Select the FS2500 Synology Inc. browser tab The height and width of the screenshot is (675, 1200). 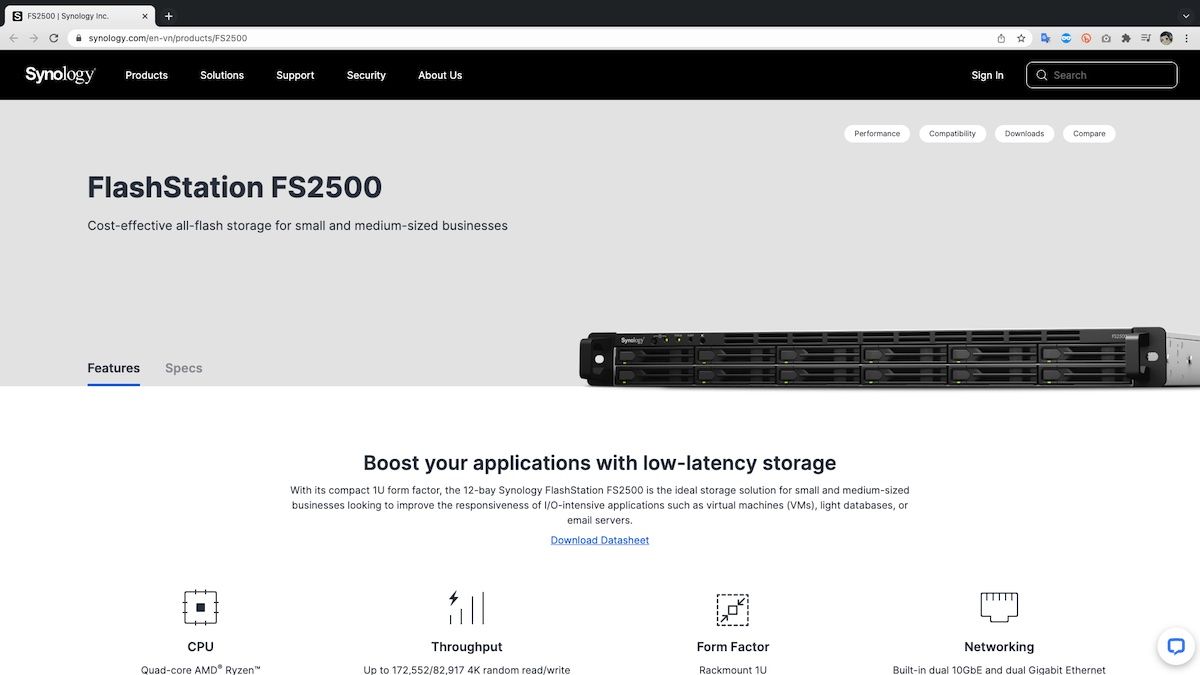80,16
